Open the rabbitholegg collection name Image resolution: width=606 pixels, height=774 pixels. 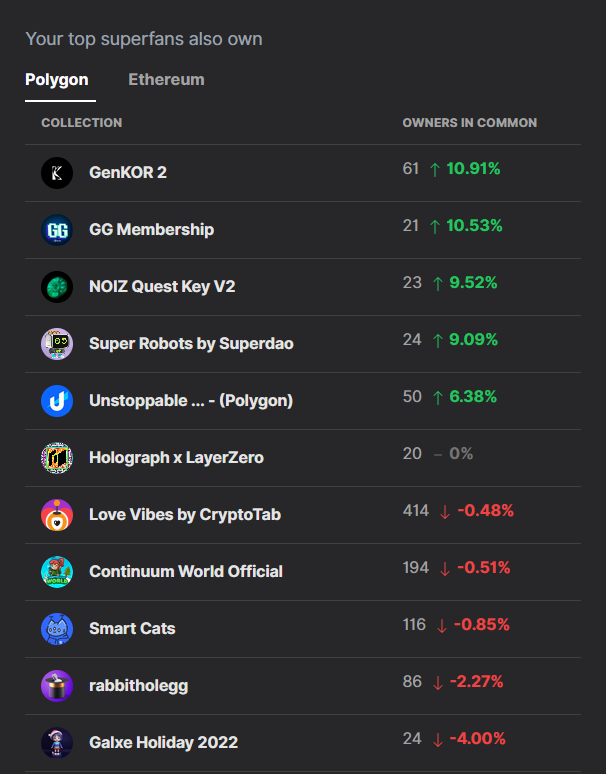click(x=138, y=686)
